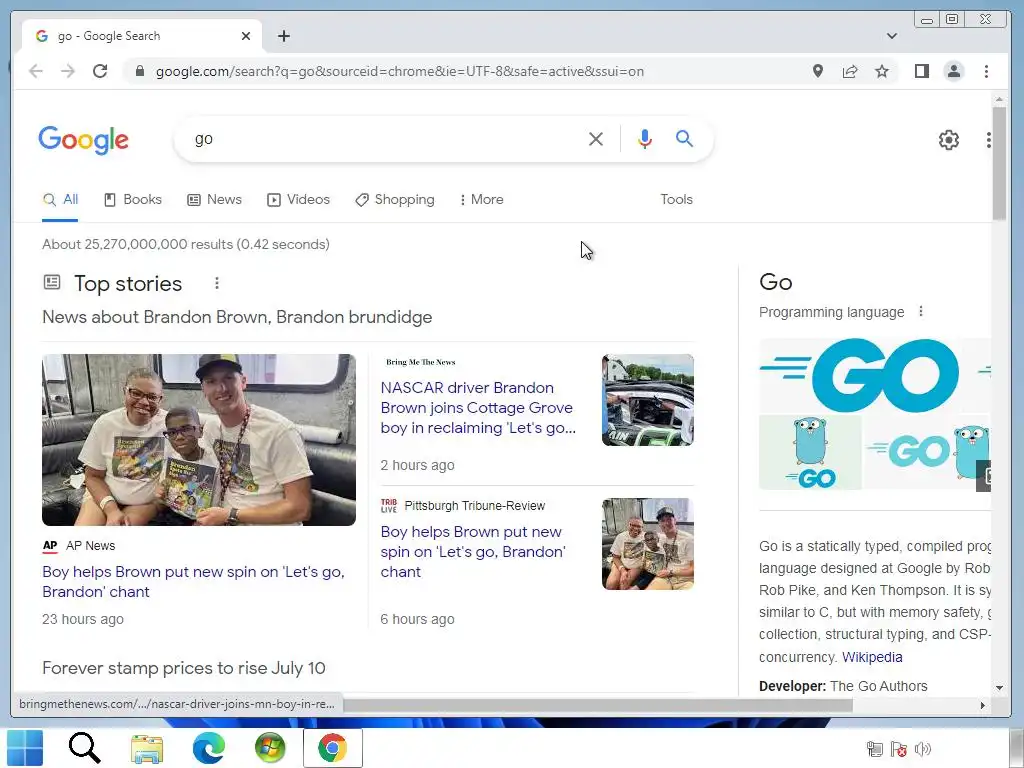Switch to the Books tab
This screenshot has width=1024, height=768.
[x=133, y=200]
